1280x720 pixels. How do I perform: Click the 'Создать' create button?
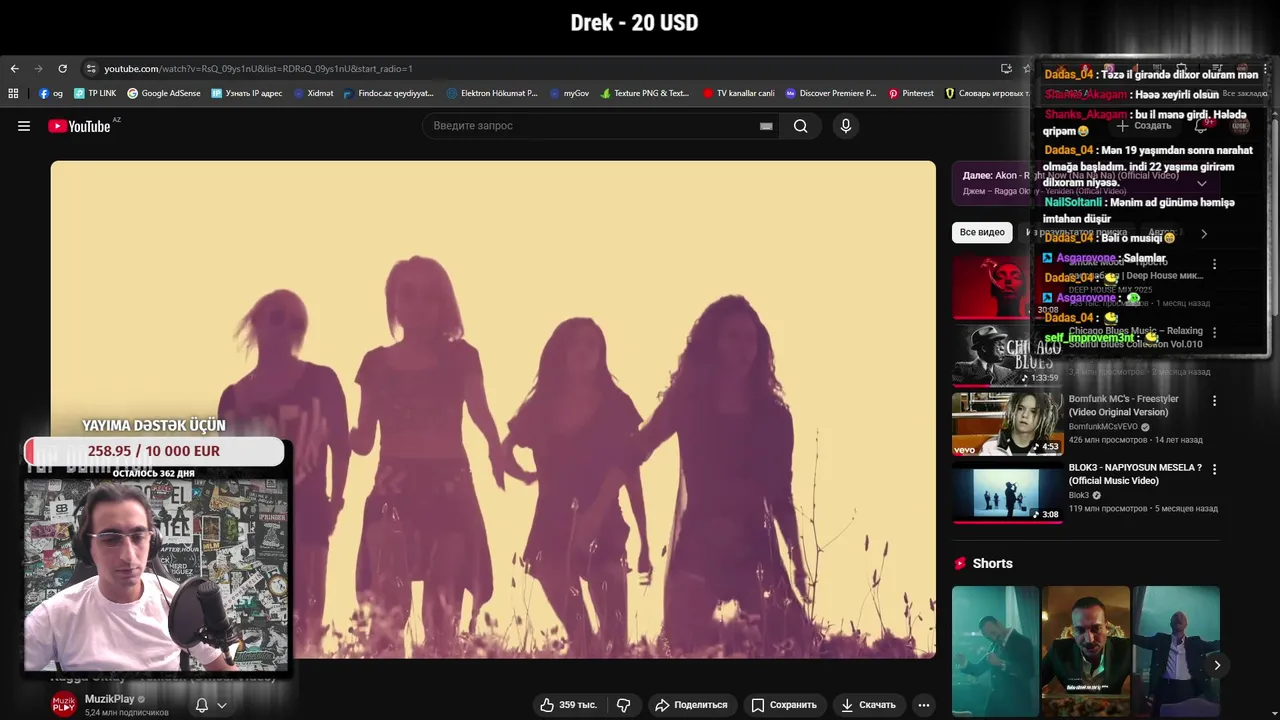tap(1144, 126)
